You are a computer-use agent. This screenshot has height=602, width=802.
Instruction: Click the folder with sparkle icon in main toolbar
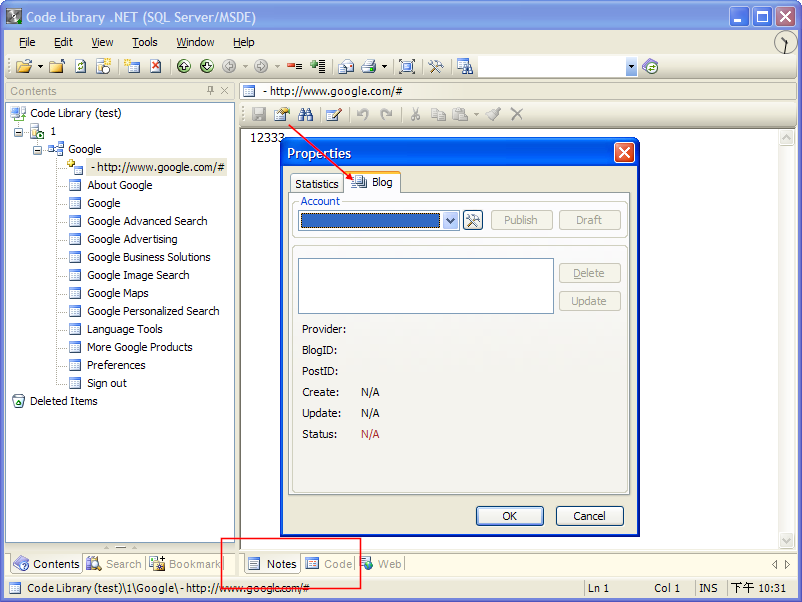pos(104,66)
